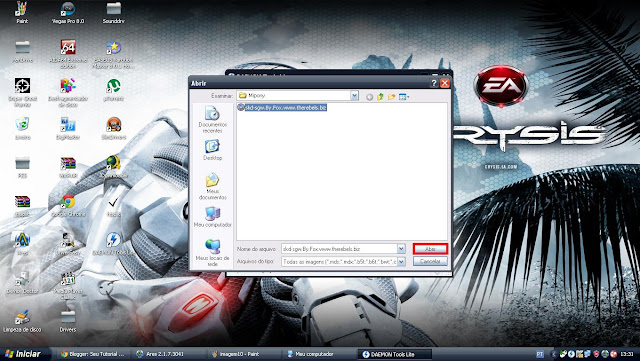The width and height of the screenshot is (640, 361).
Task: Select the Limpeza de disco desktop icon
Action: pos(22,321)
